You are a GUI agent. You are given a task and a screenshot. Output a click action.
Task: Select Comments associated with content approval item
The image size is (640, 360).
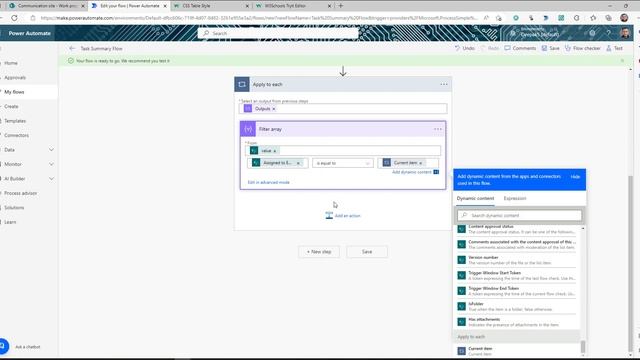(517, 244)
